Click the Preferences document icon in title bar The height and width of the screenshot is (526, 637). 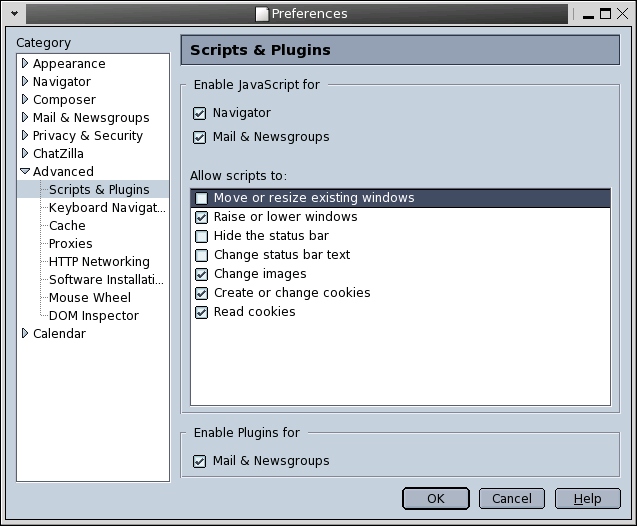tap(262, 14)
